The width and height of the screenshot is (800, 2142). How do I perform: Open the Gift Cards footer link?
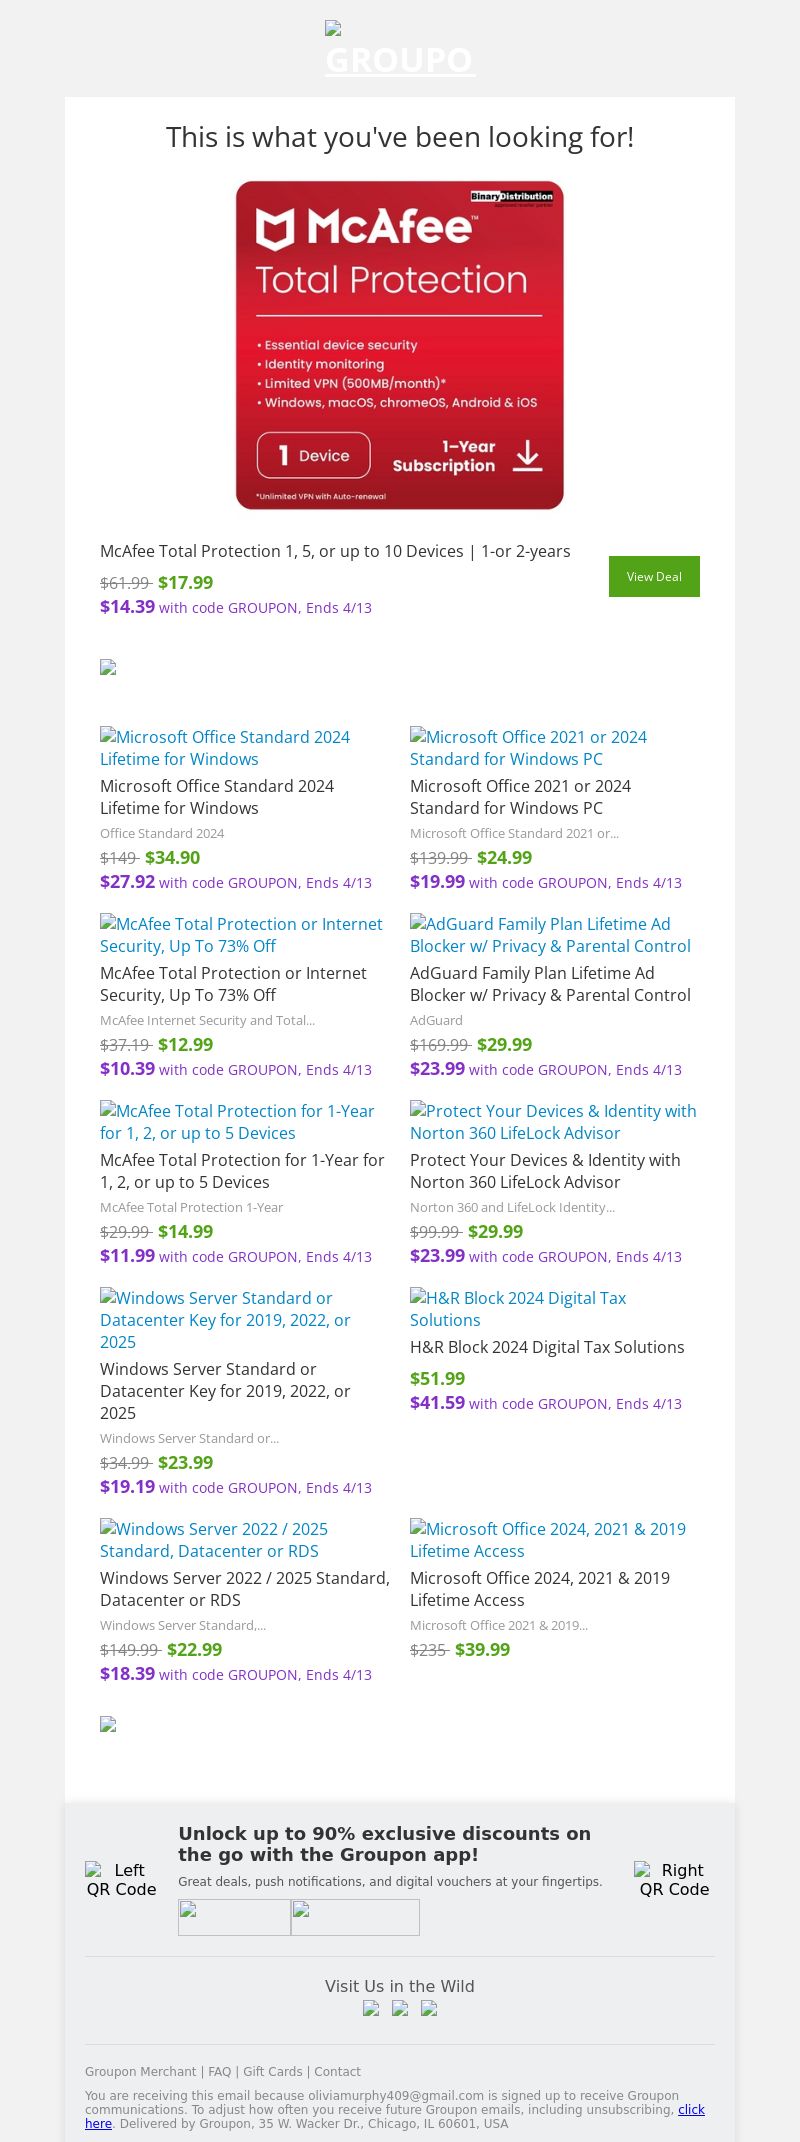pos(272,2072)
